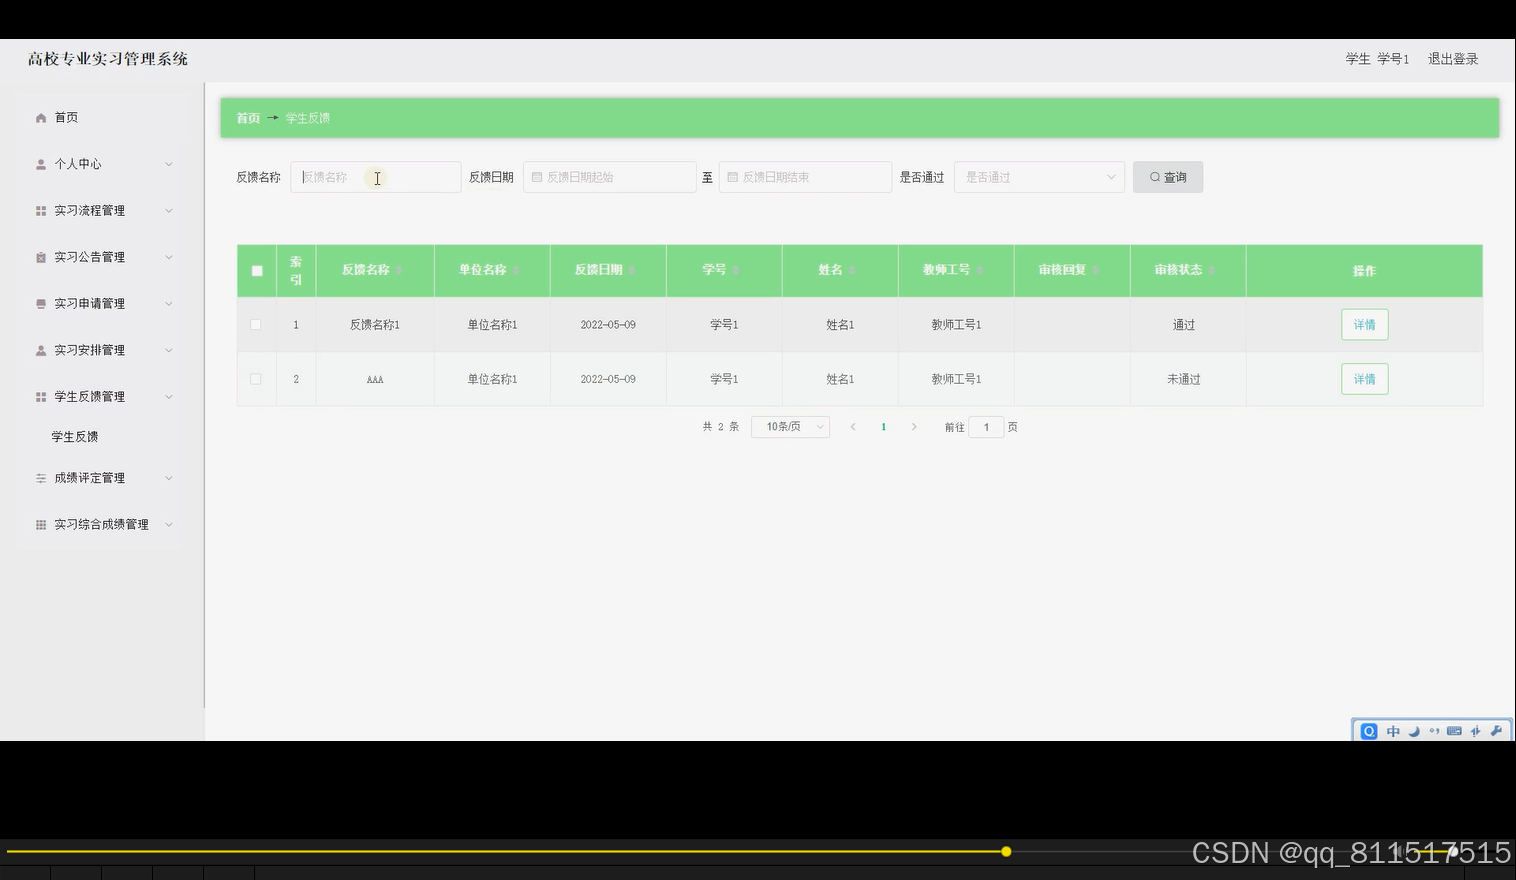1516x880 pixels.
Task: Click the IME logo icon in input toolbar
Action: point(1369,731)
